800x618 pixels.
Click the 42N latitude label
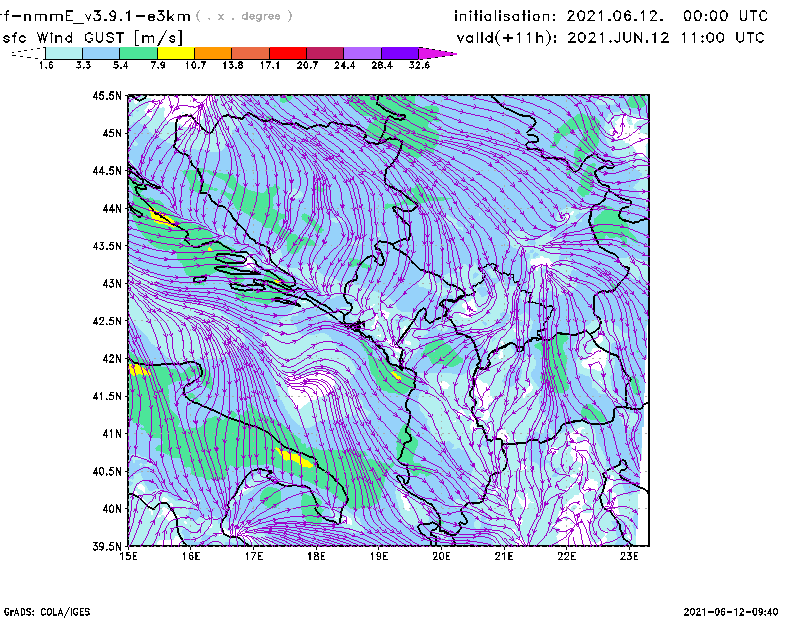pyautogui.click(x=112, y=358)
